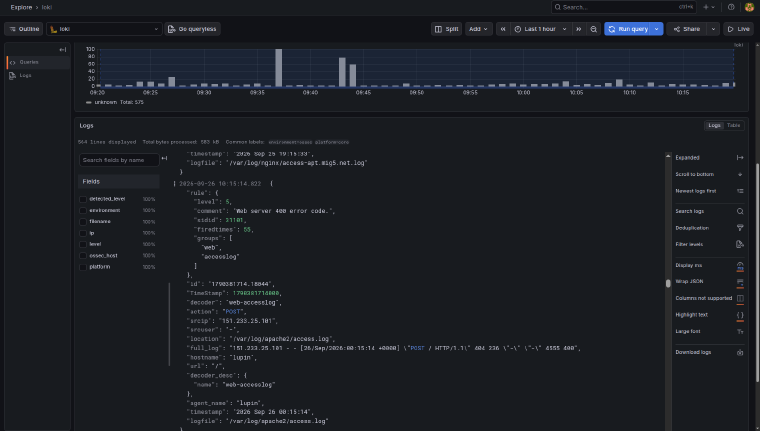Open Run query interval dropdown arrow
Image resolution: width=760 pixels, height=431 pixels.
[657, 29]
